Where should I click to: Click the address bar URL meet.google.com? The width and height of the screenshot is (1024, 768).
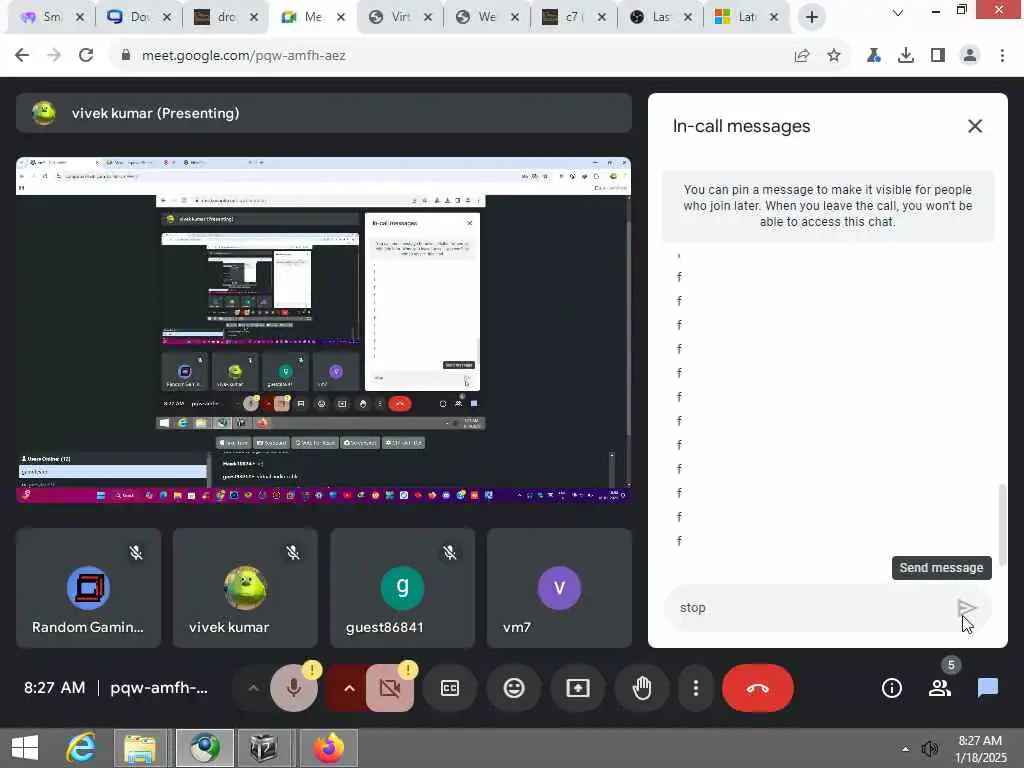pos(244,56)
